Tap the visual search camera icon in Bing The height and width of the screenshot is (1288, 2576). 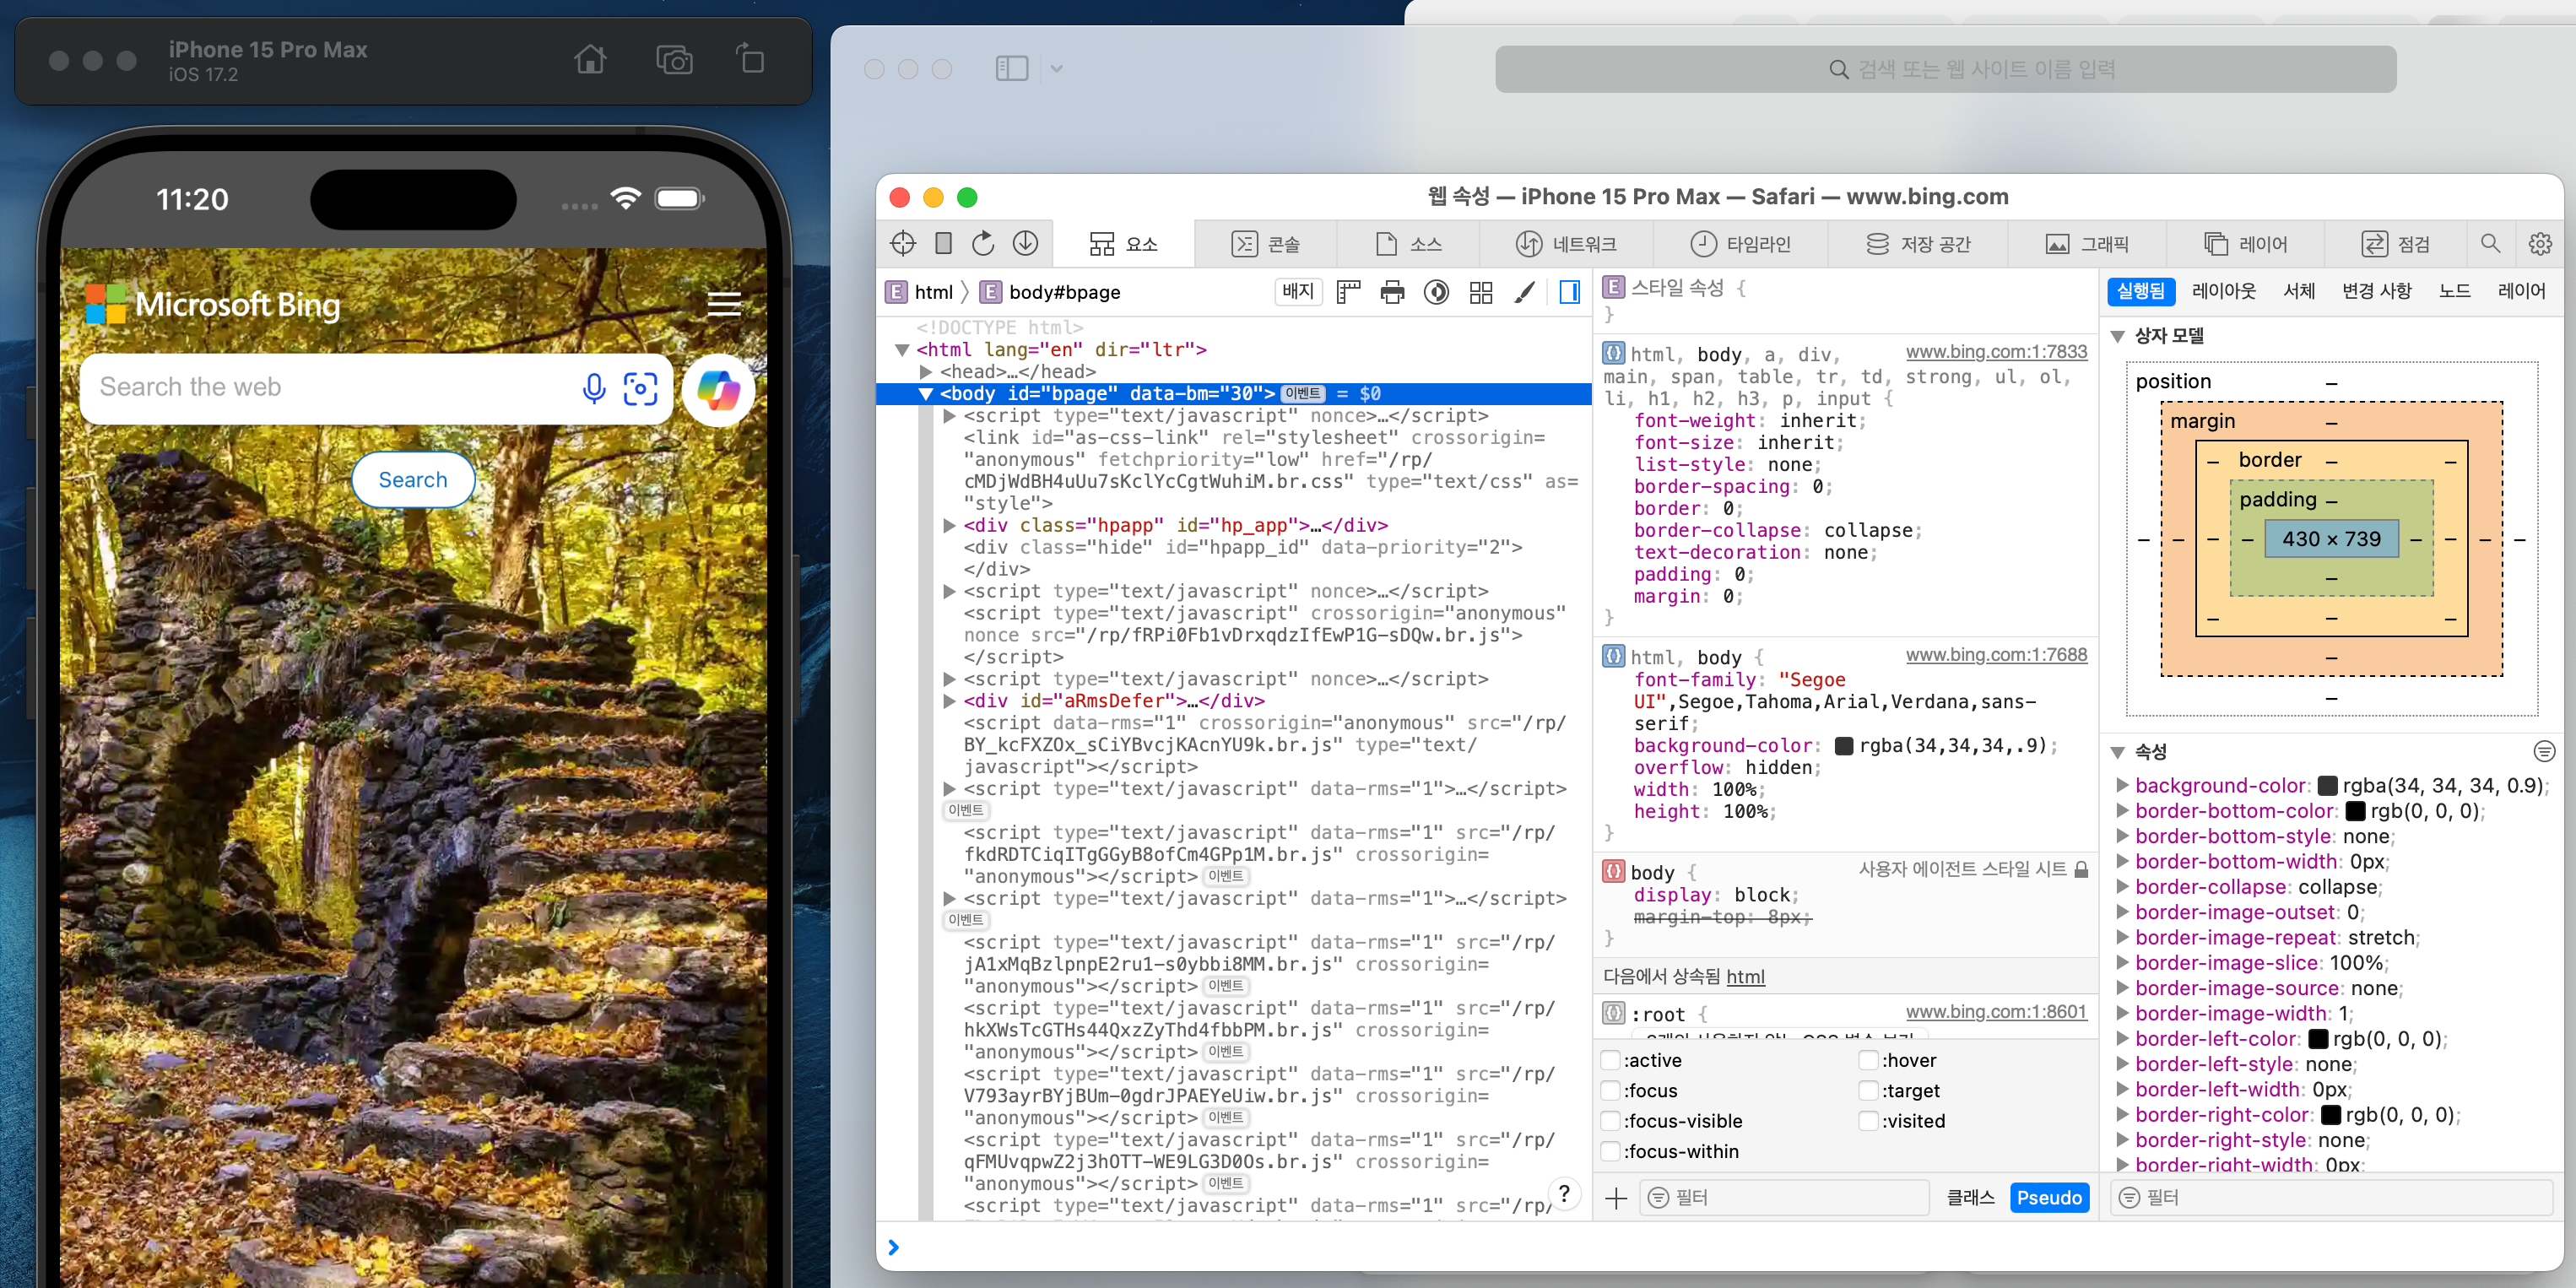[640, 388]
